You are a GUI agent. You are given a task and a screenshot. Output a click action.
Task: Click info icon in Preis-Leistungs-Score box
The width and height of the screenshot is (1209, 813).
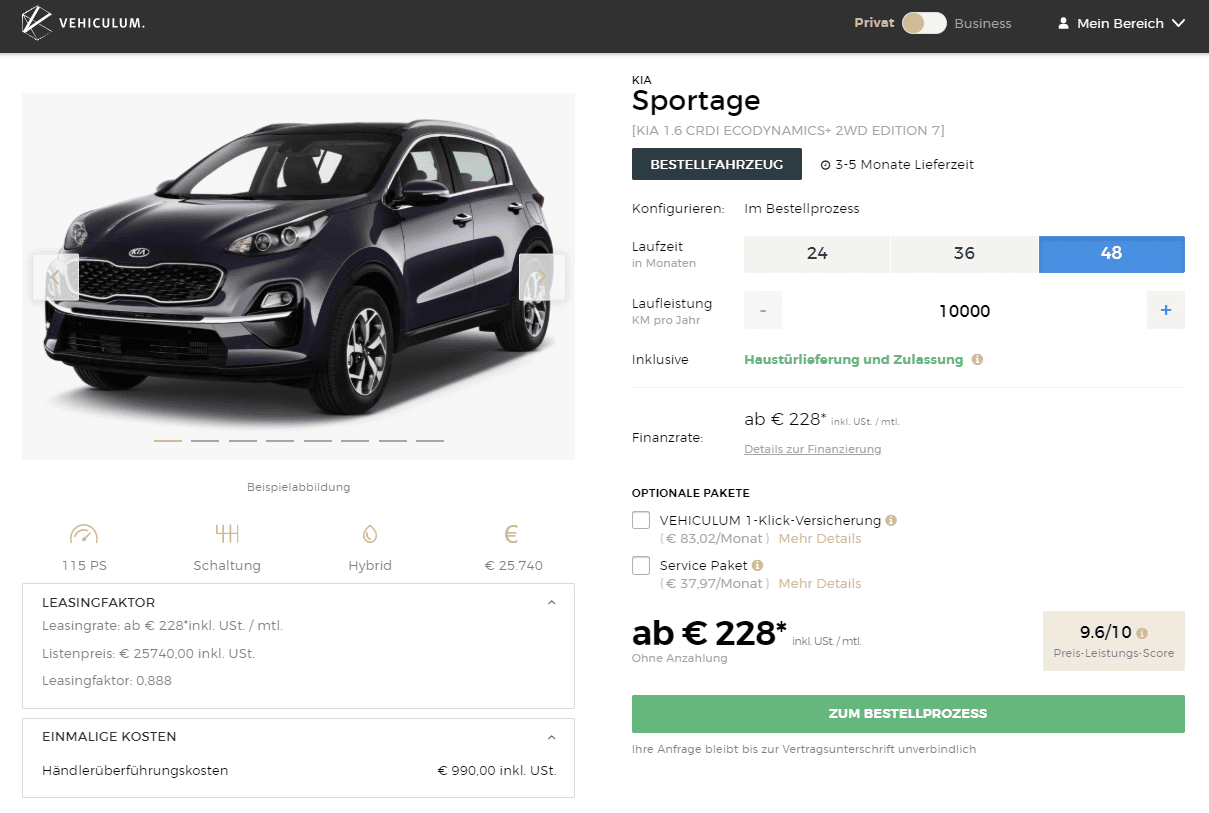tap(1142, 632)
